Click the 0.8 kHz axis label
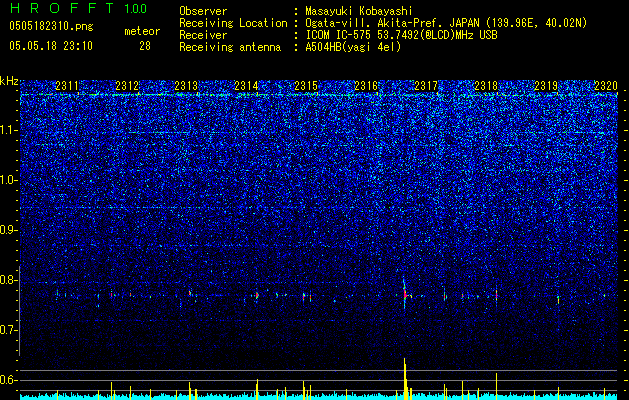This screenshot has height=400, width=629. (9, 280)
